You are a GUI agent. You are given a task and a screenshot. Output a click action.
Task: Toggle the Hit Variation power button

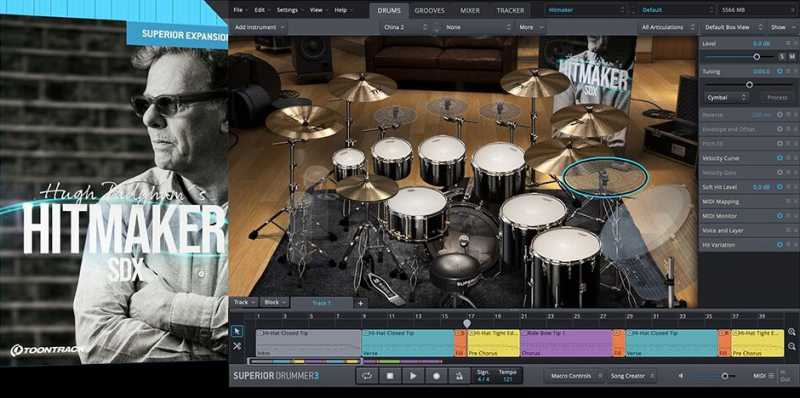(780, 245)
